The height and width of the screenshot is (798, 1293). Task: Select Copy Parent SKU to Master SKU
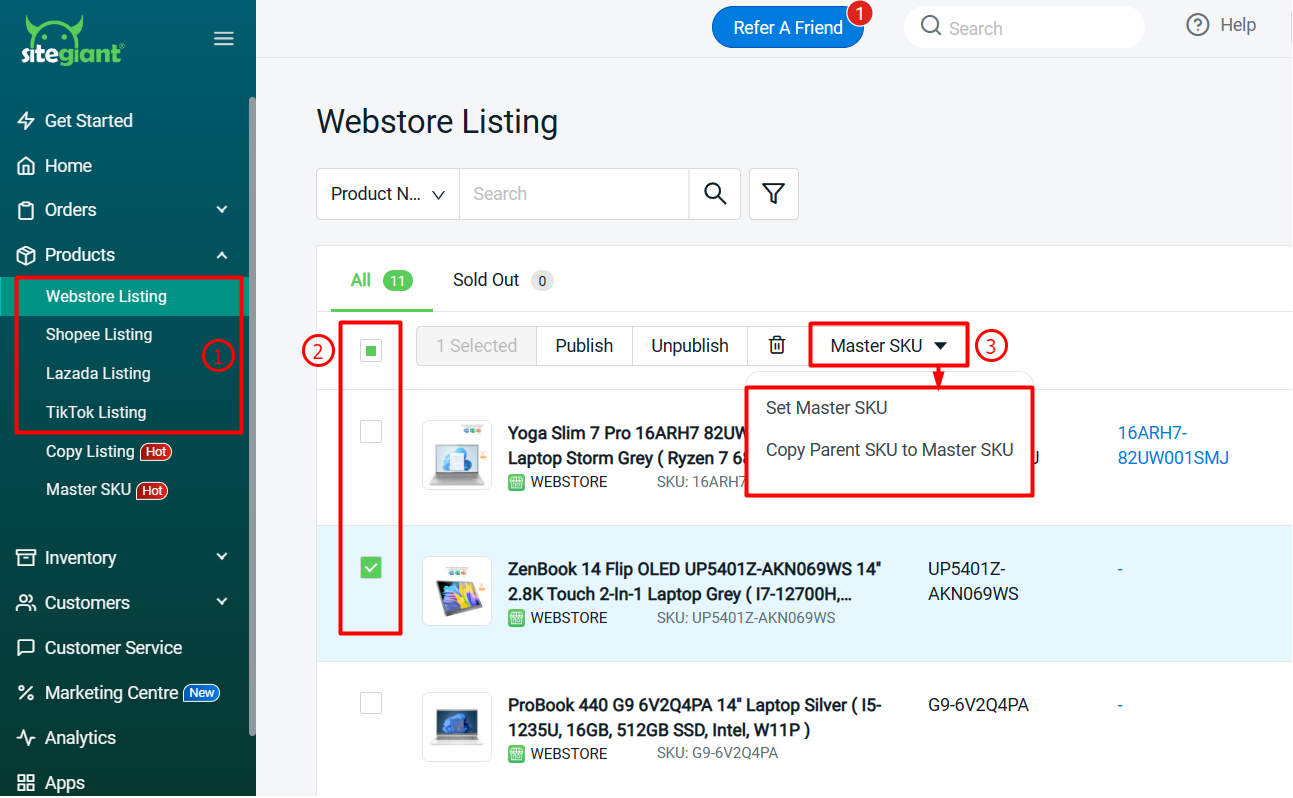pyautogui.click(x=889, y=450)
